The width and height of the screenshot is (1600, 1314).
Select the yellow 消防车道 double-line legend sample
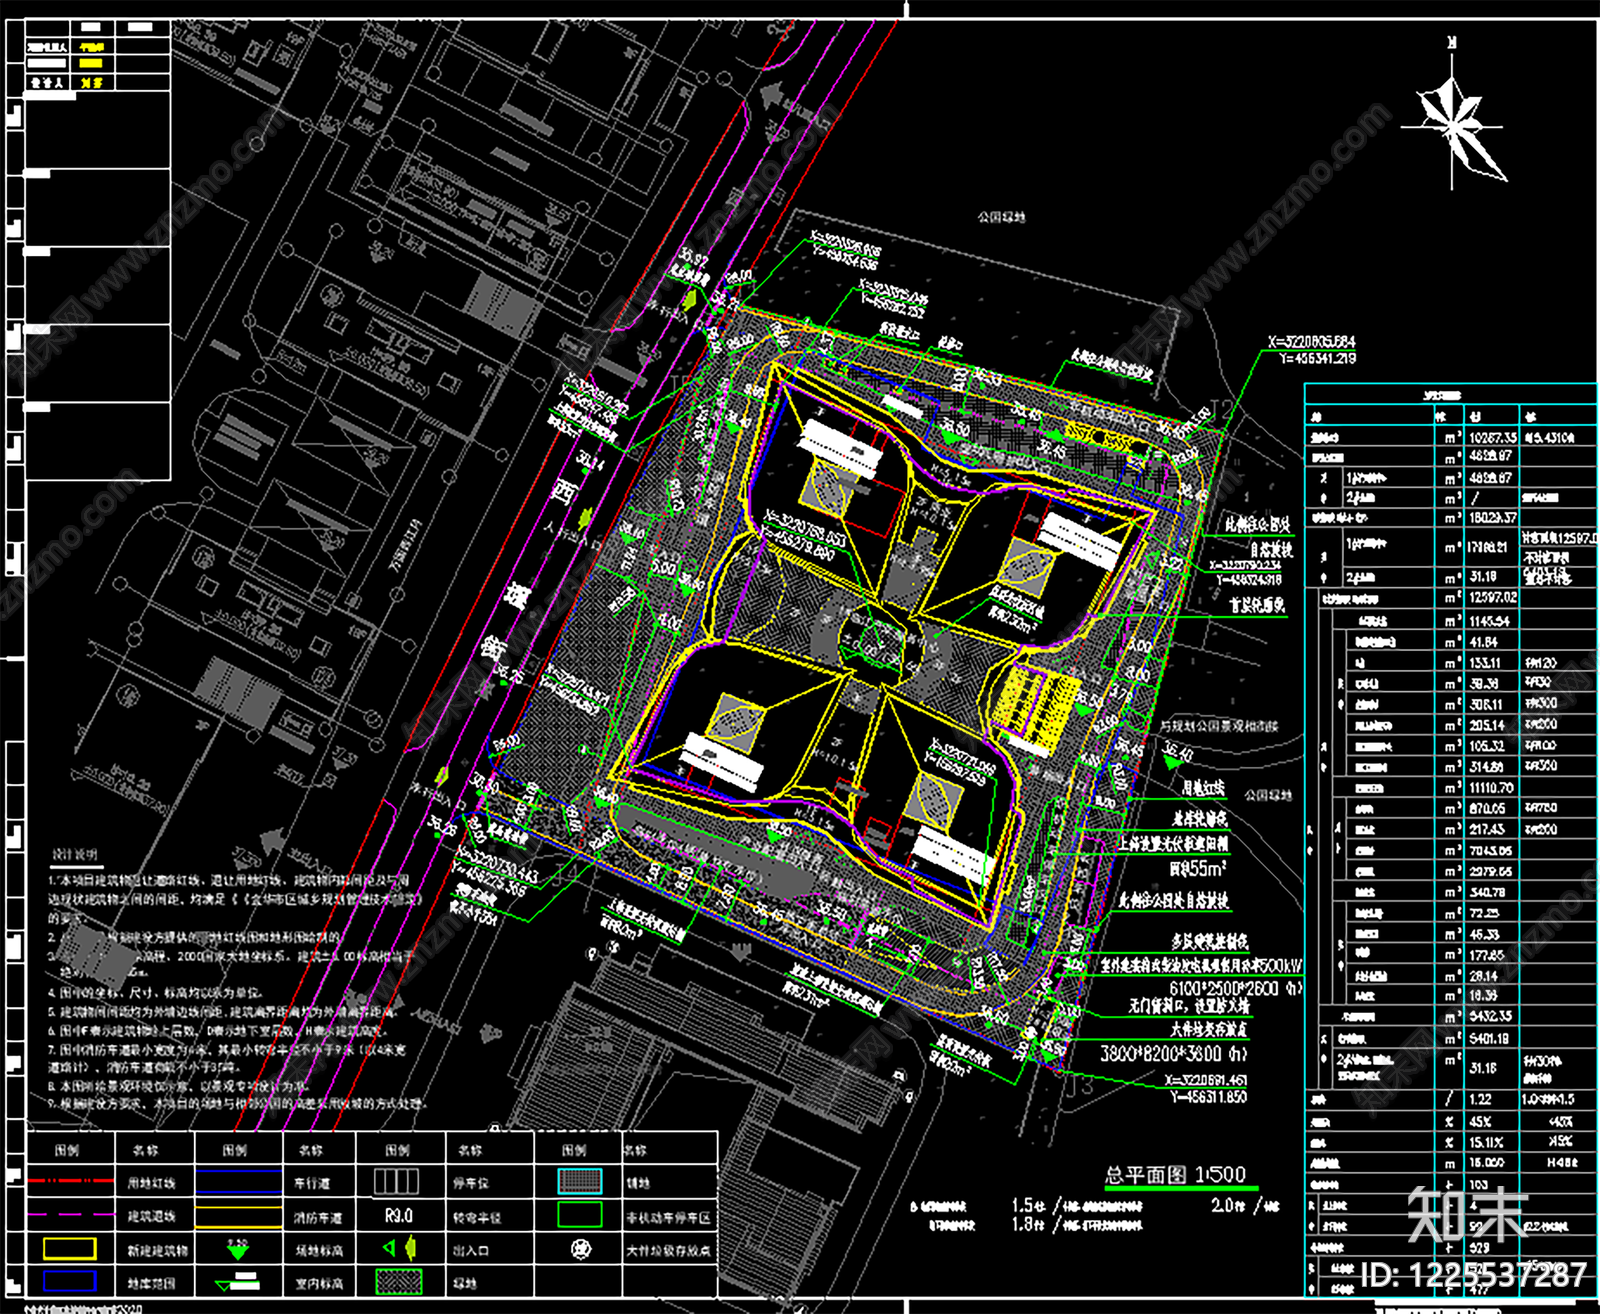(x=238, y=1215)
